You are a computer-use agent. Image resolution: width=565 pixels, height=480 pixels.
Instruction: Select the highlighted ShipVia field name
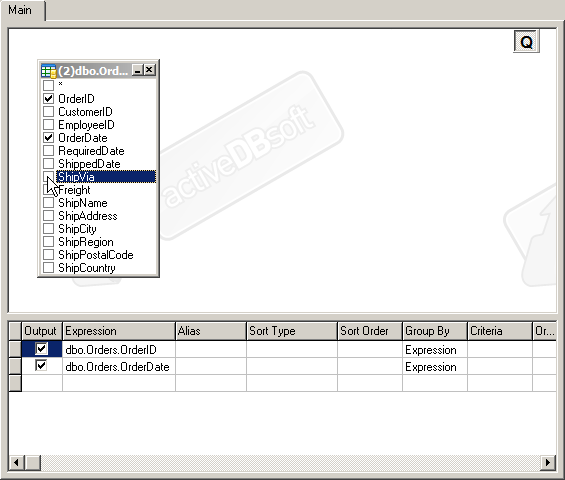click(x=106, y=177)
